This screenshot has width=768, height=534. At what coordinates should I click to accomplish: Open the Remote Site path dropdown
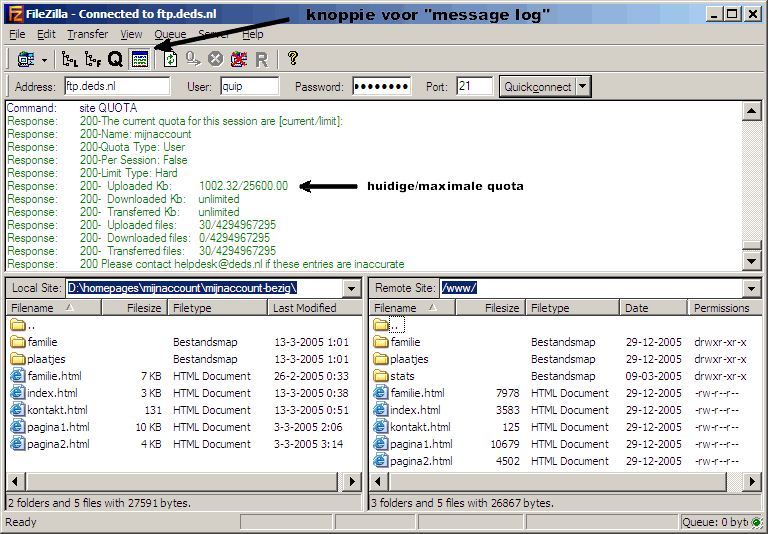point(751,289)
